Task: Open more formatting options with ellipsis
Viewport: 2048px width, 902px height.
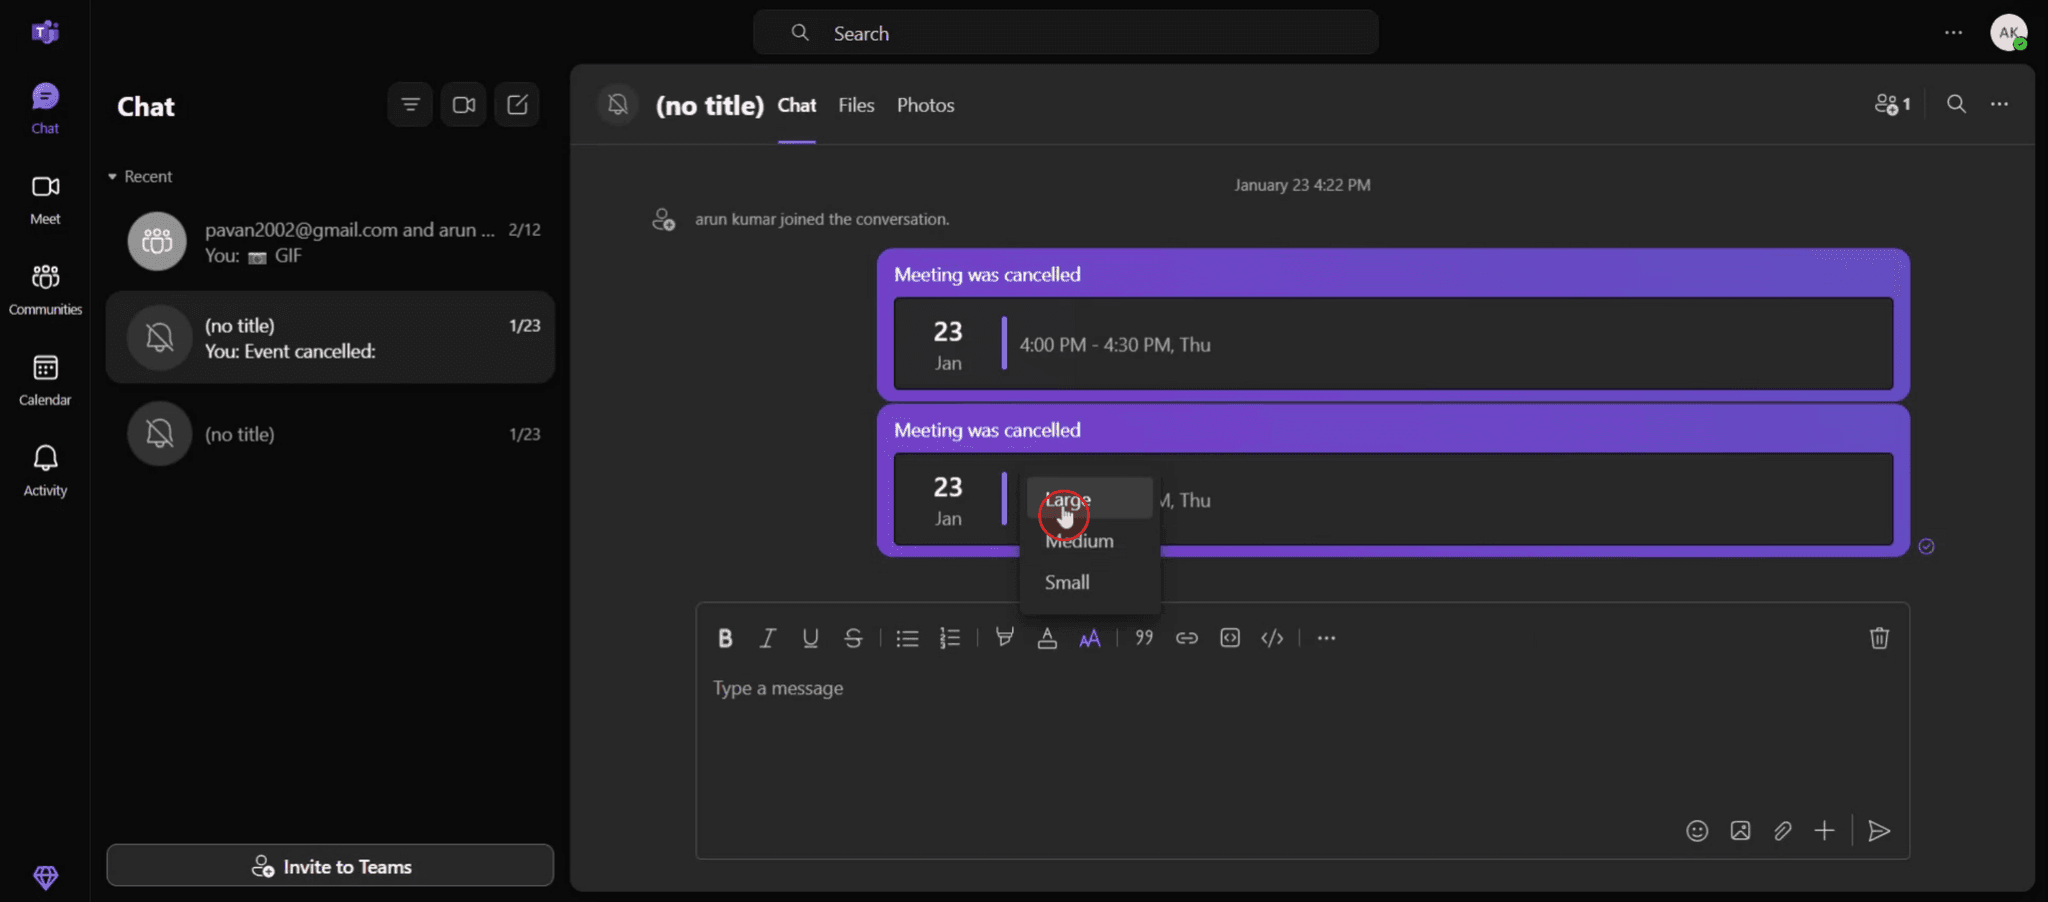Action: pyautogui.click(x=1325, y=637)
